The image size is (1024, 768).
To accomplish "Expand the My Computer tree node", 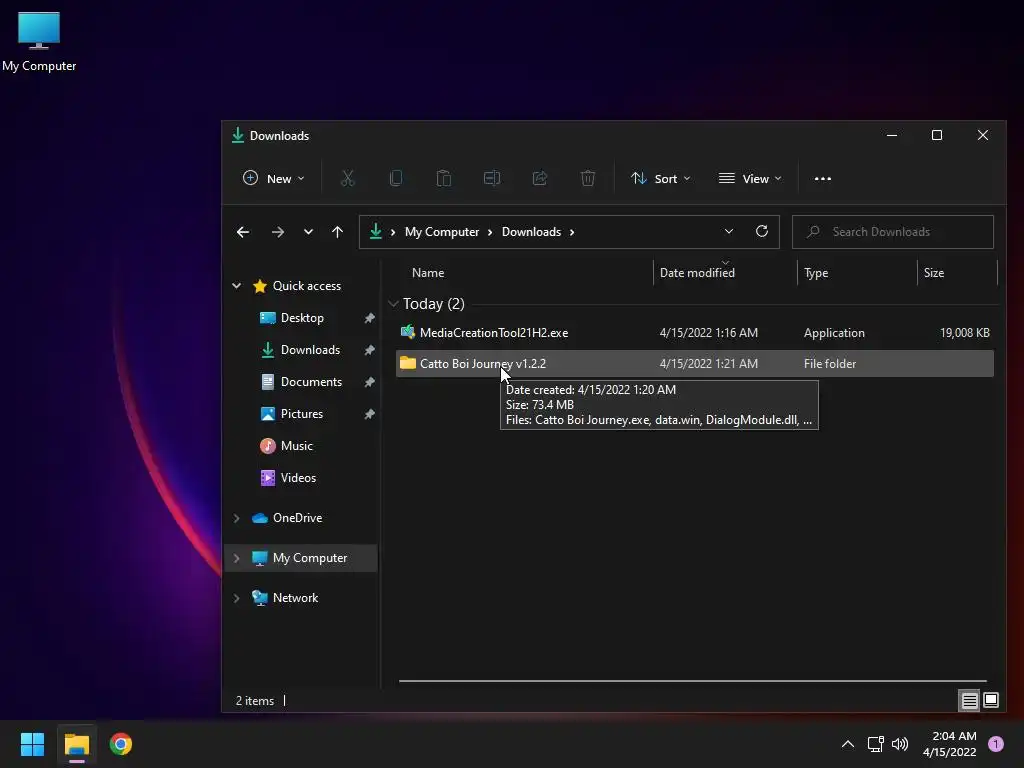I will click(236, 558).
